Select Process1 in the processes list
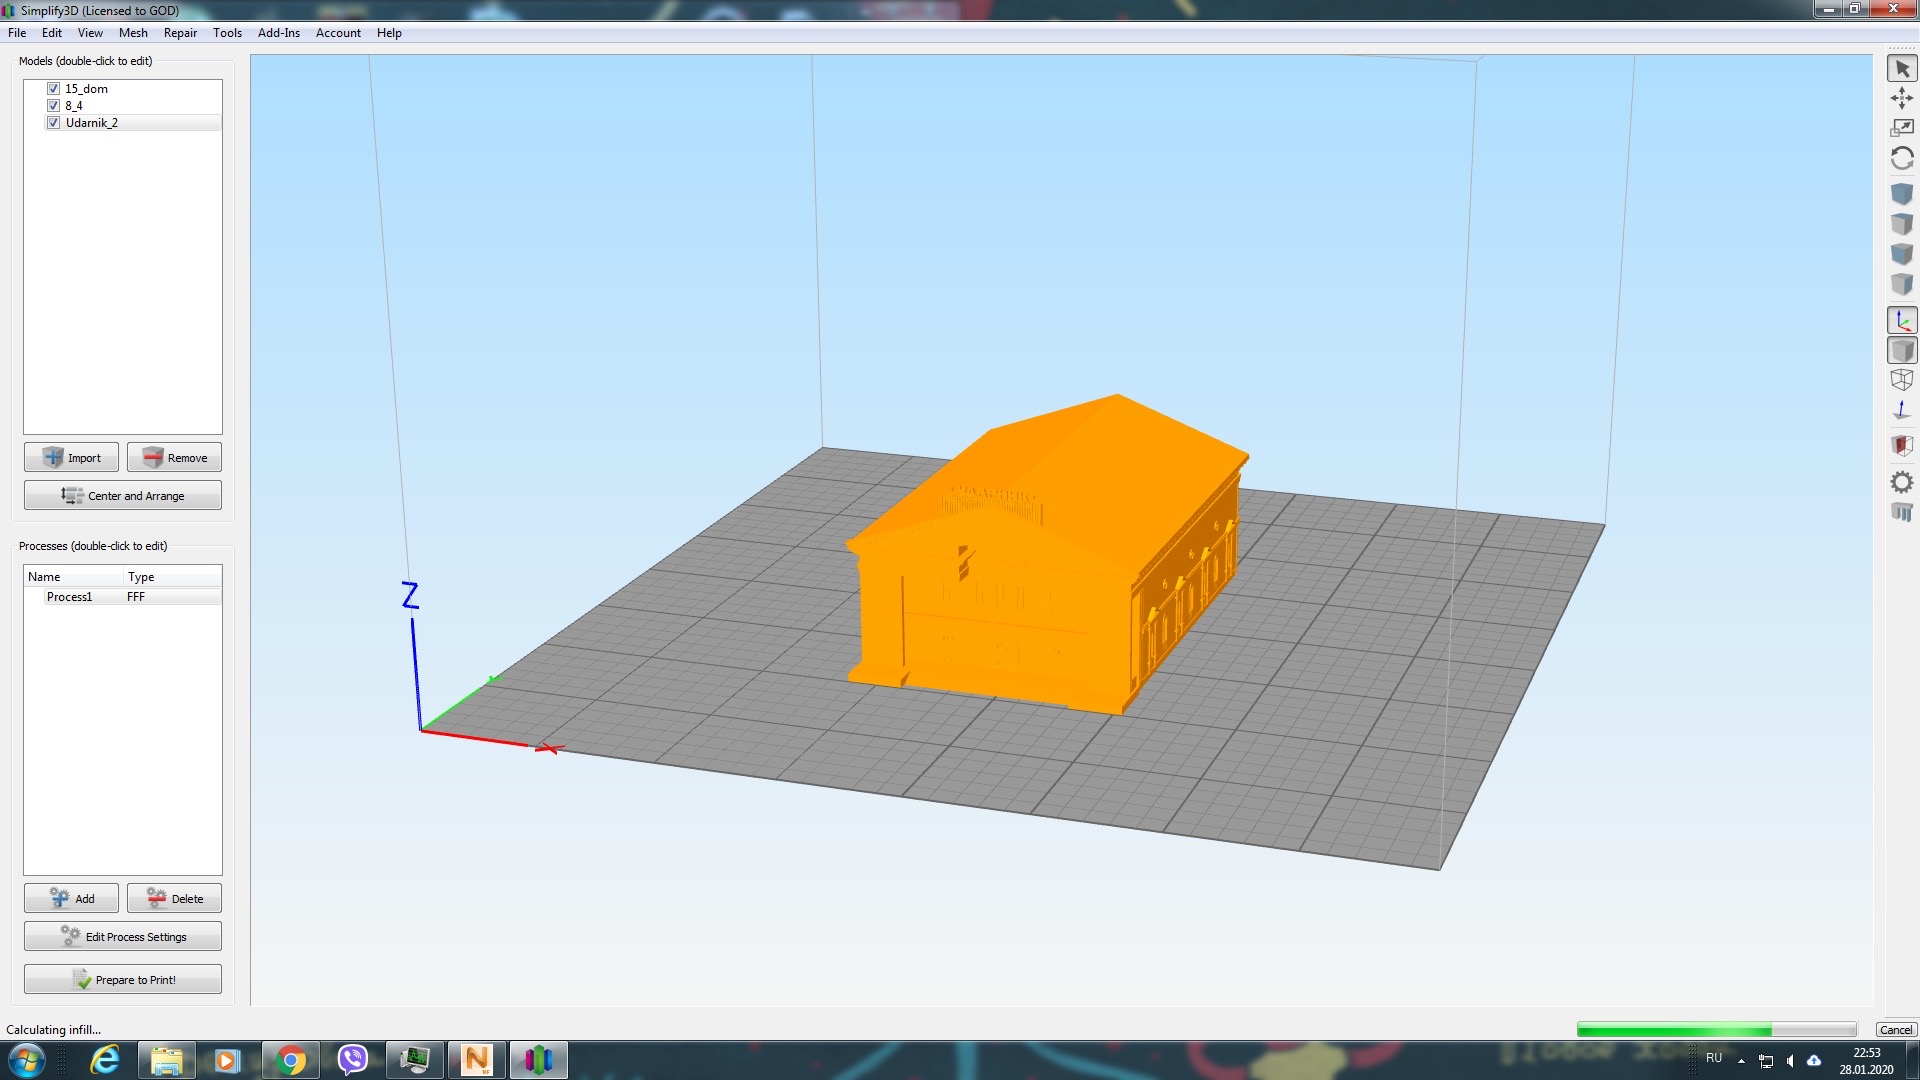The width and height of the screenshot is (1920, 1080). point(70,597)
